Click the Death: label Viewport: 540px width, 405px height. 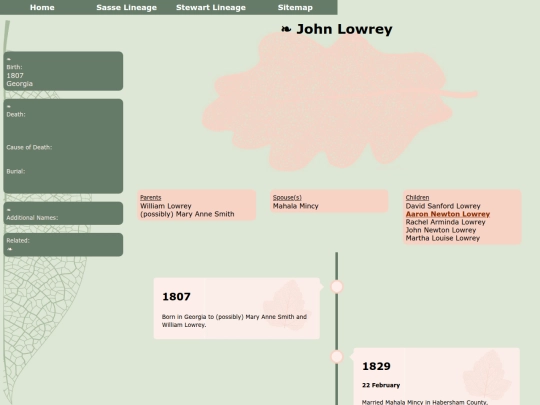click(16, 114)
